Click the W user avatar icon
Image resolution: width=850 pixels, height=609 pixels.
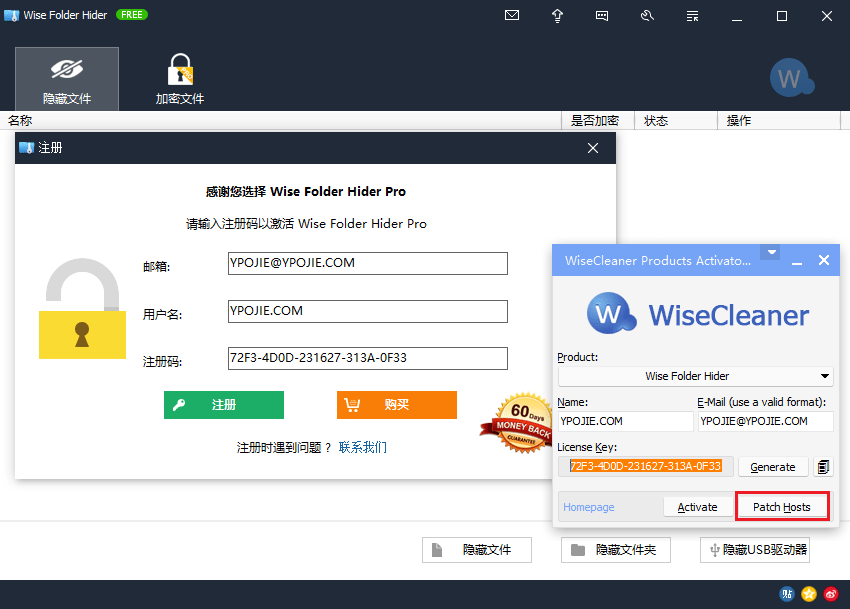791,77
